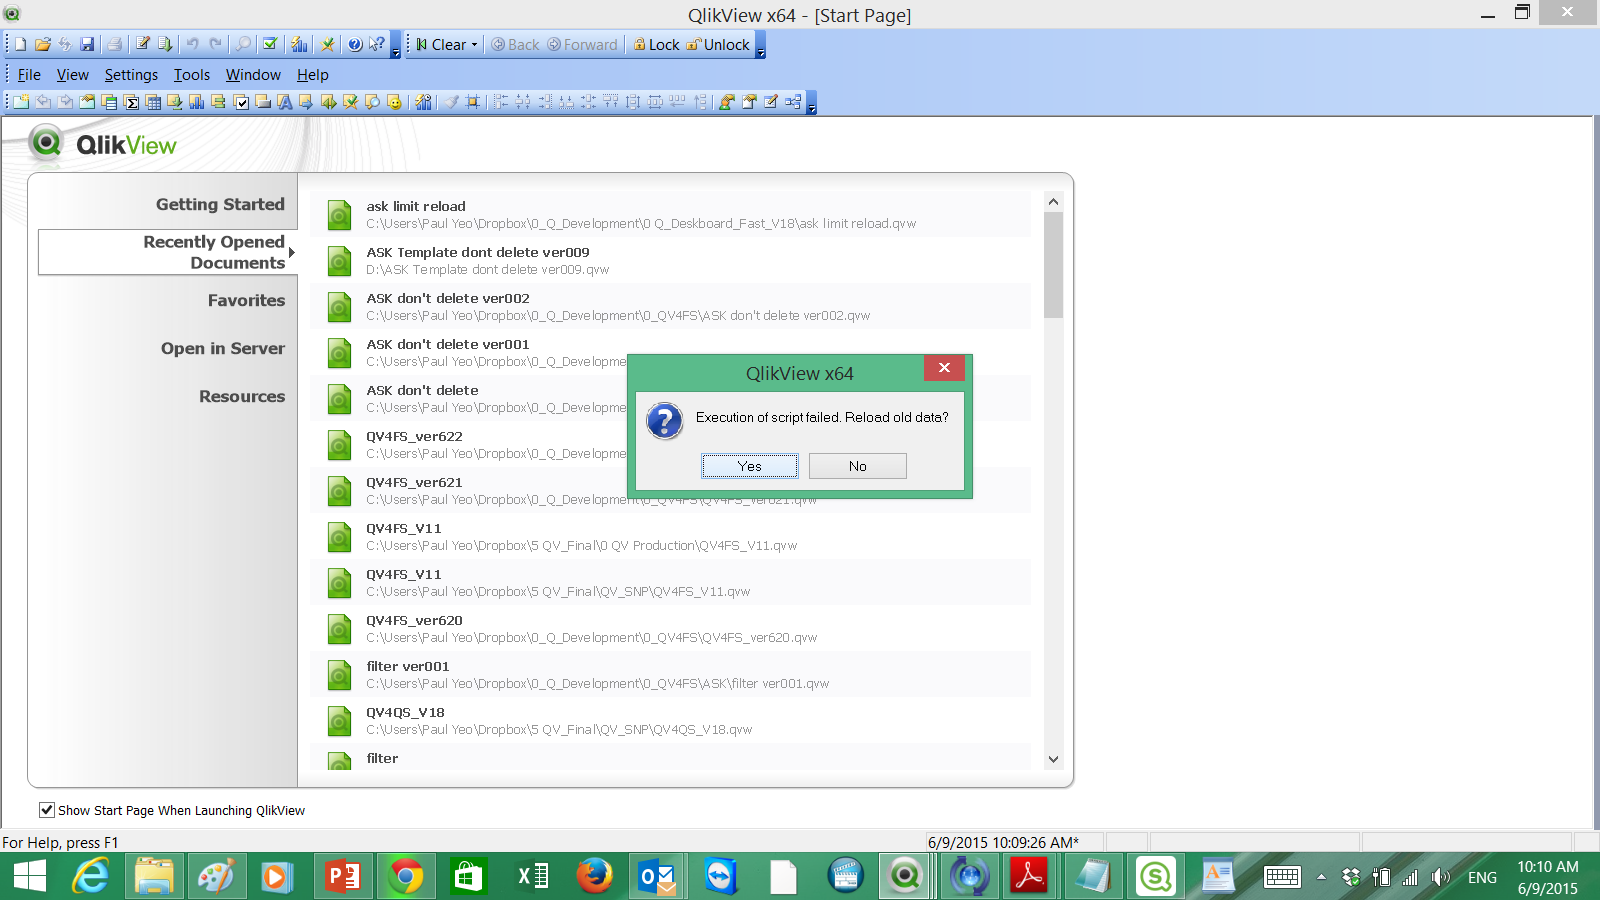Open the View menu
The width and height of the screenshot is (1600, 900).
pyautogui.click(x=72, y=75)
